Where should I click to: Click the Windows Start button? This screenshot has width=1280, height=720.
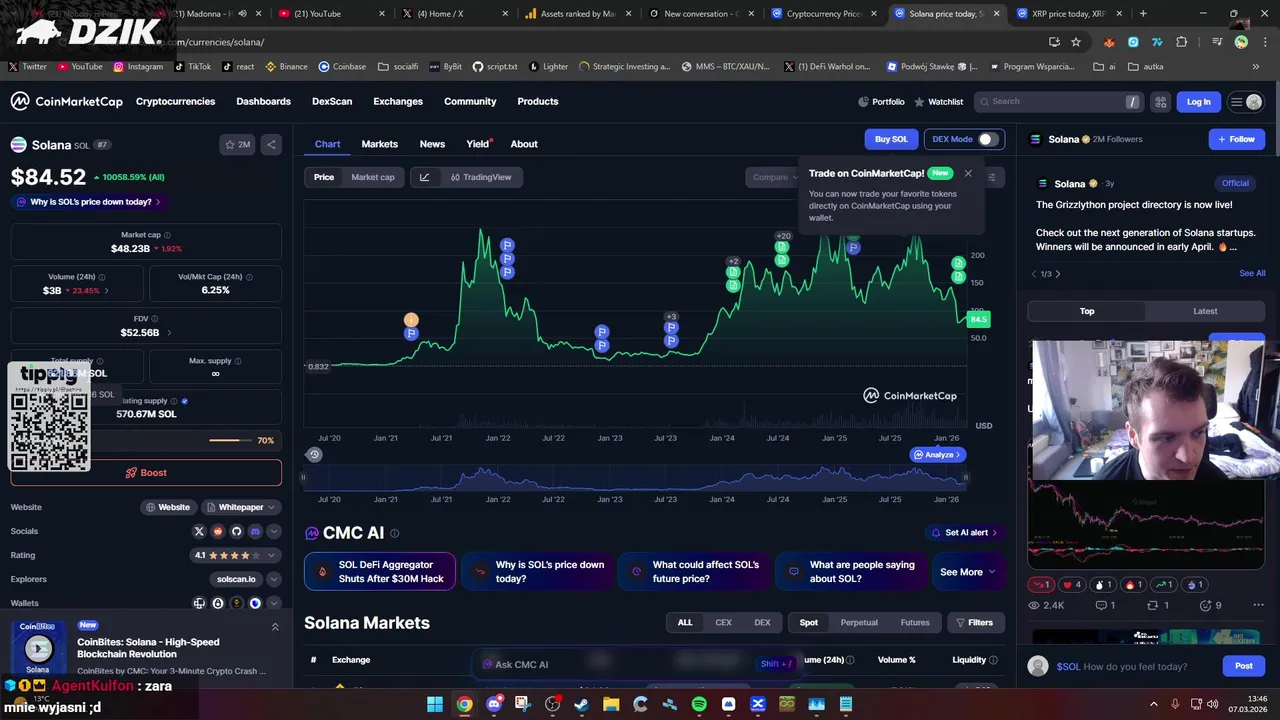point(435,704)
